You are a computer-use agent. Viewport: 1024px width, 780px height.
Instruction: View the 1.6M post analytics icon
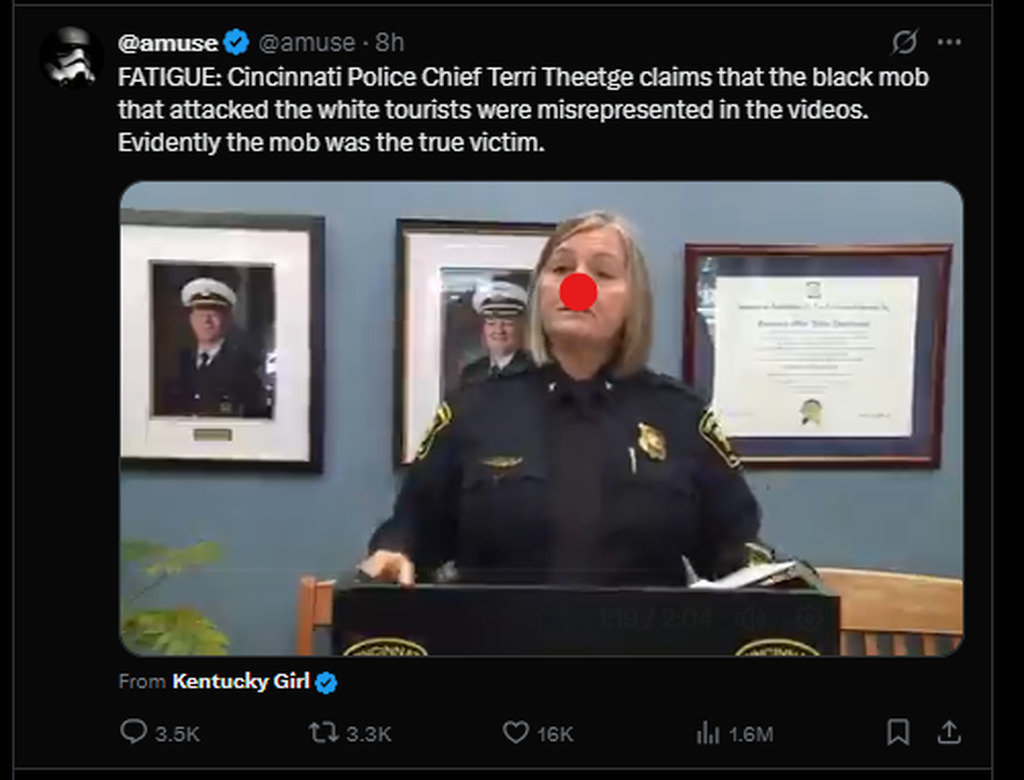[x=708, y=733]
